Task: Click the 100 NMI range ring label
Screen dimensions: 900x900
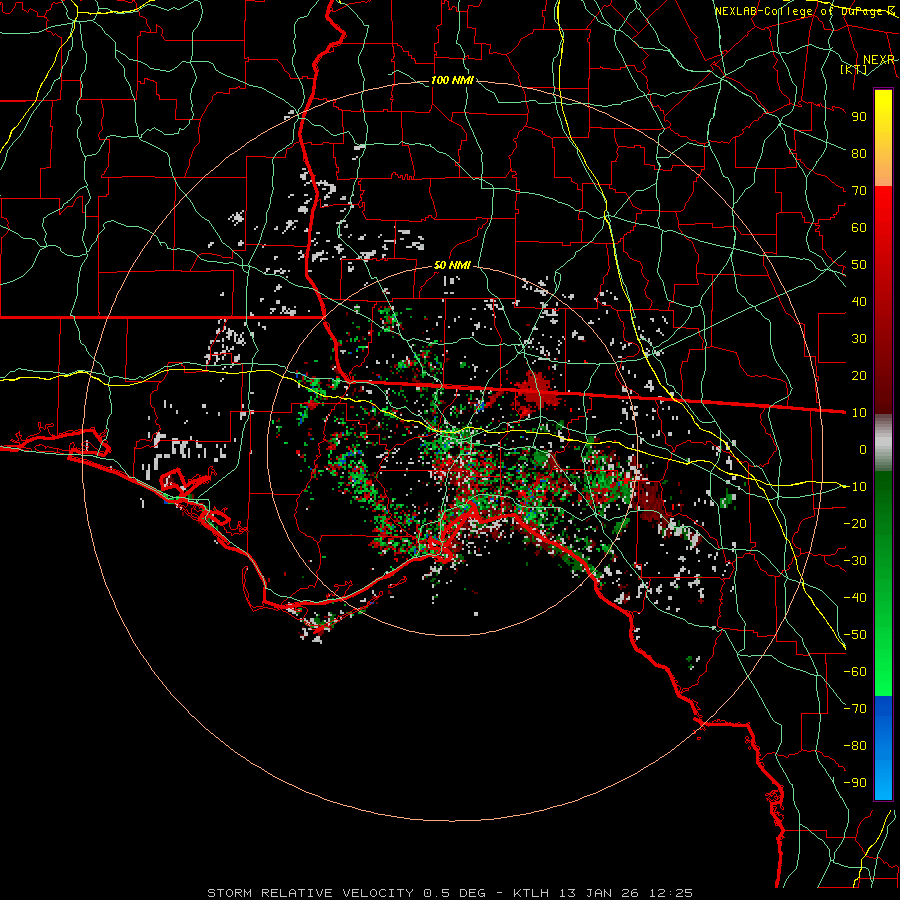Action: point(452,80)
